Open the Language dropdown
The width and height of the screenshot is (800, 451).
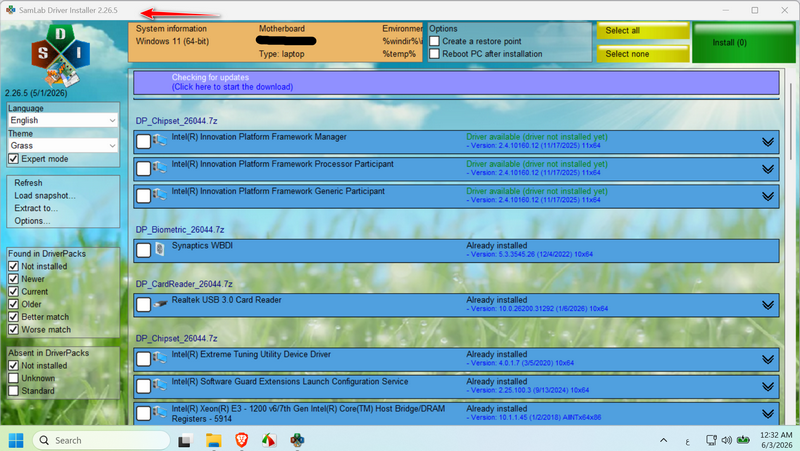63,120
